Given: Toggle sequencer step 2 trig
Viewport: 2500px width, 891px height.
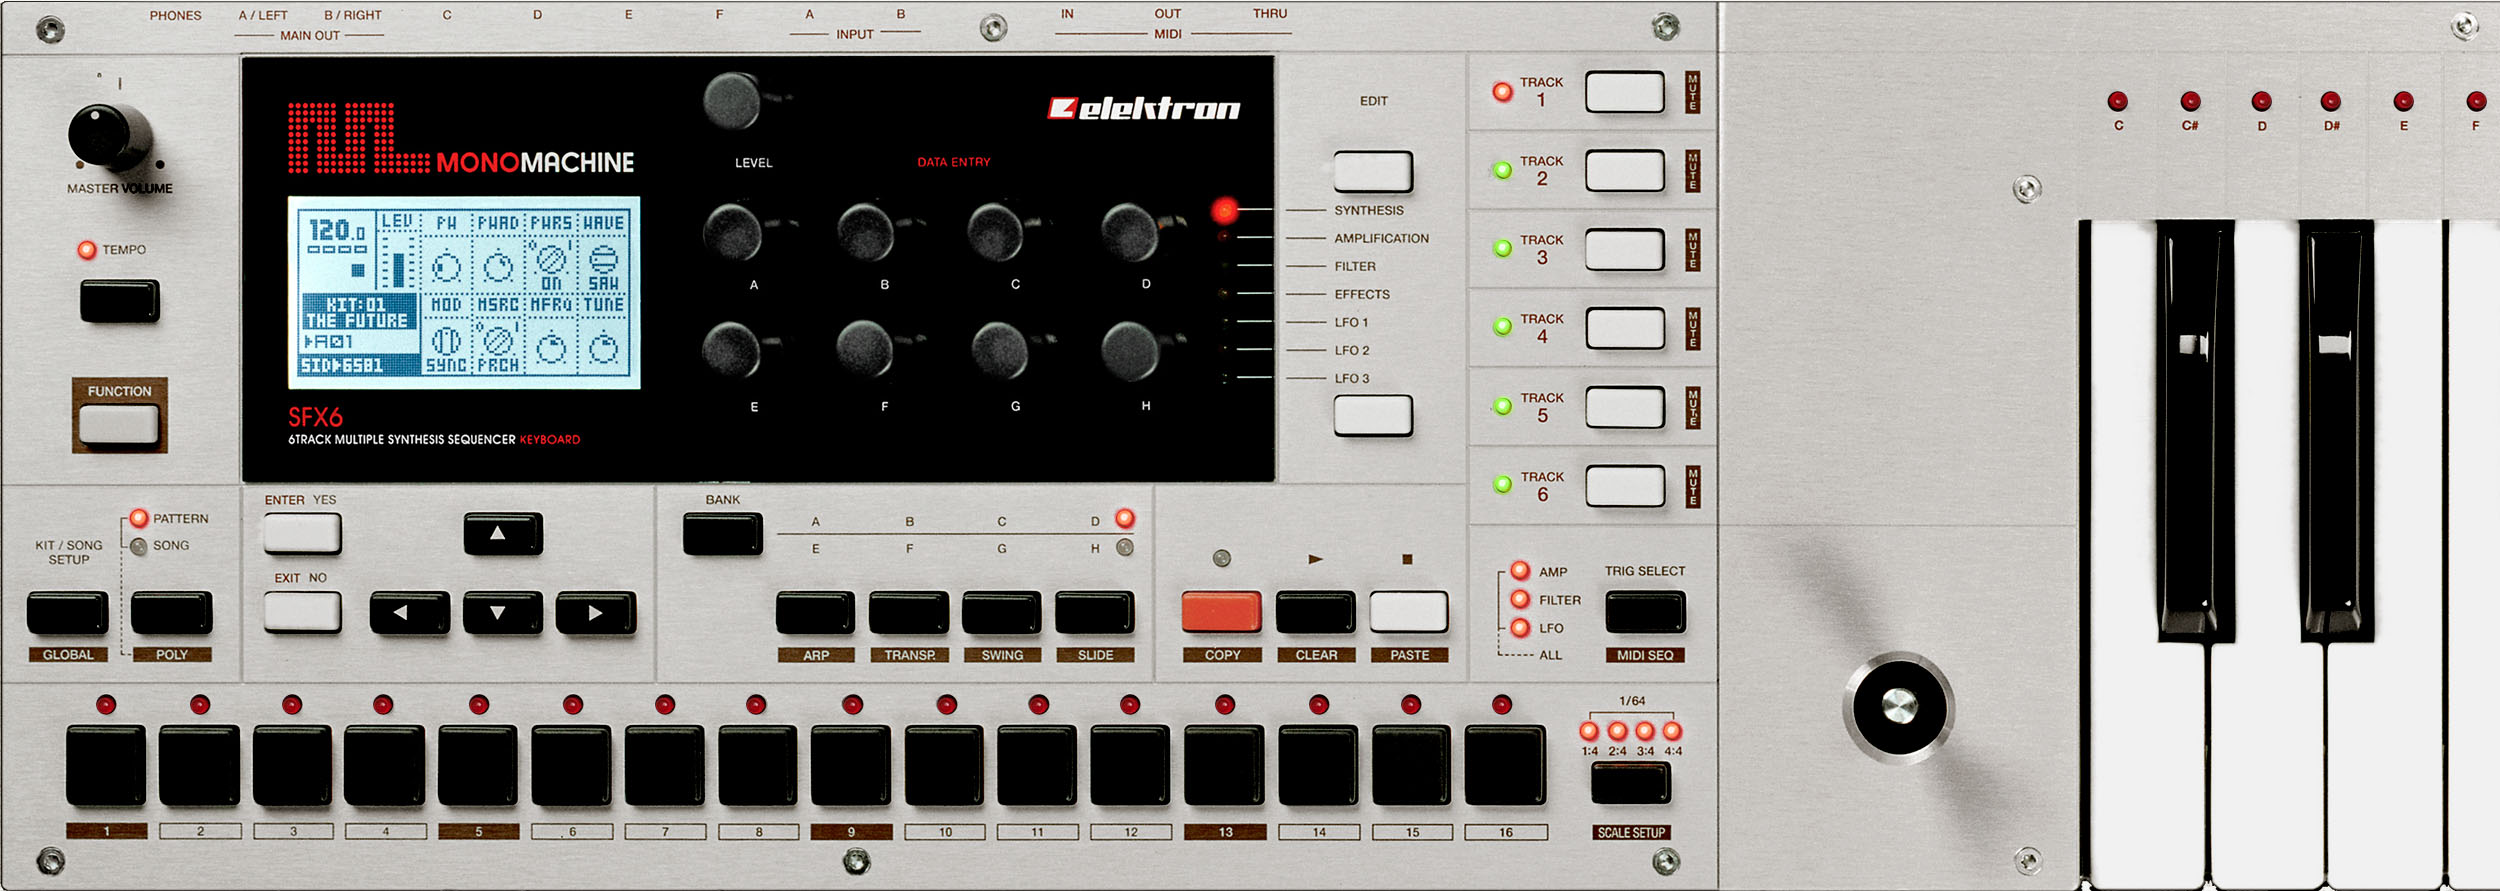Looking at the screenshot, I should point(199,766).
